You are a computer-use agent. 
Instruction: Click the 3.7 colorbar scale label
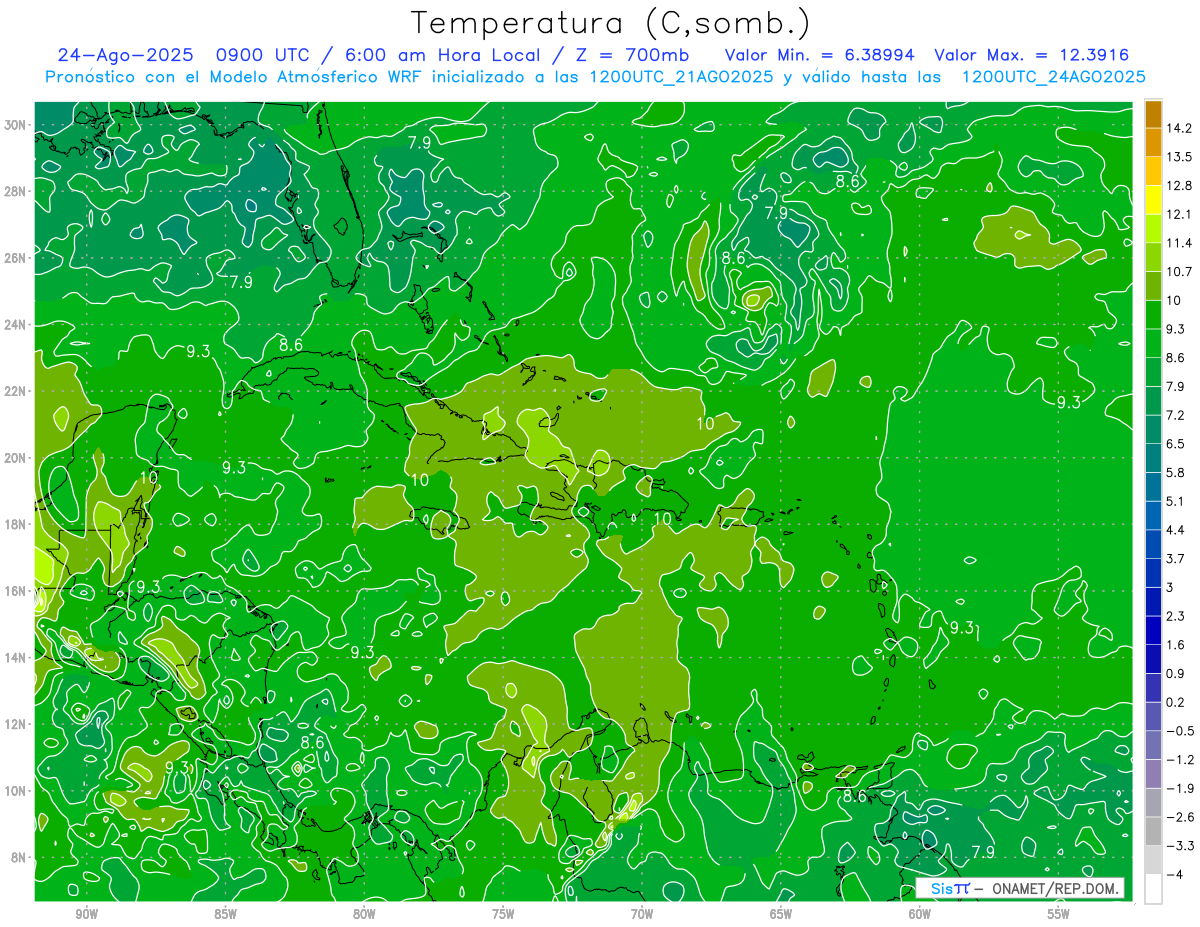pos(1177,559)
